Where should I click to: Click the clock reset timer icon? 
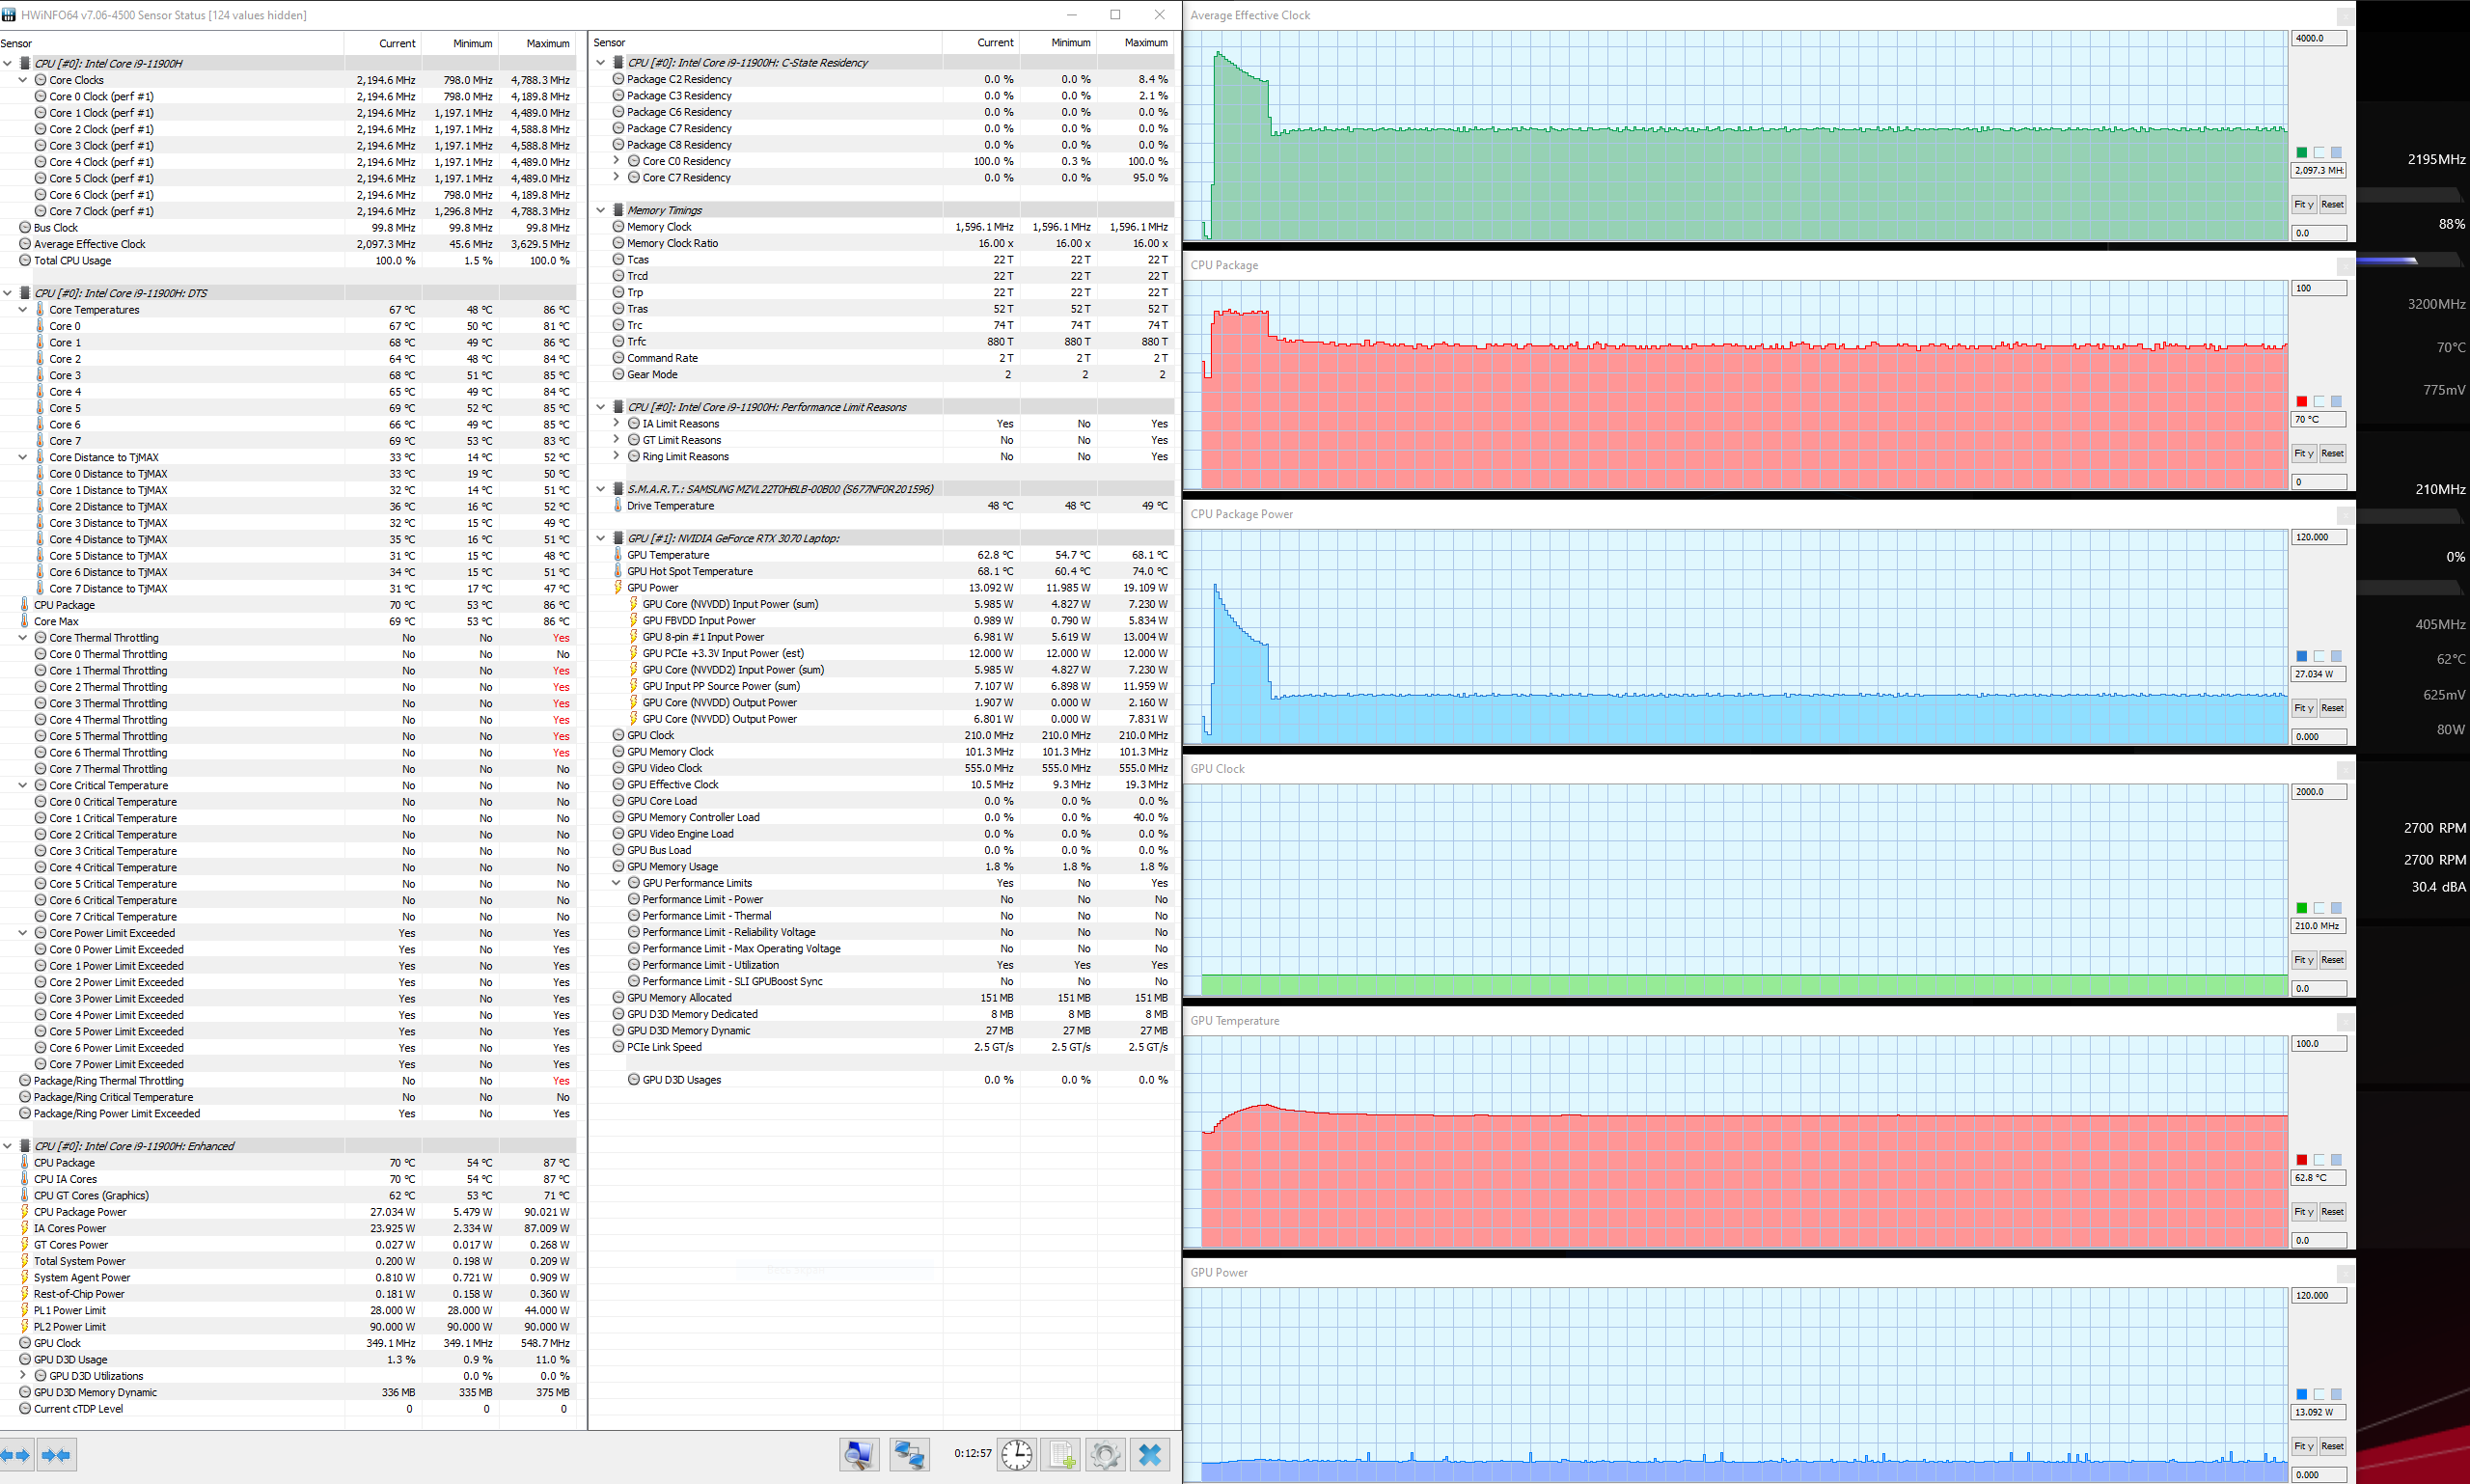(x=1017, y=1454)
